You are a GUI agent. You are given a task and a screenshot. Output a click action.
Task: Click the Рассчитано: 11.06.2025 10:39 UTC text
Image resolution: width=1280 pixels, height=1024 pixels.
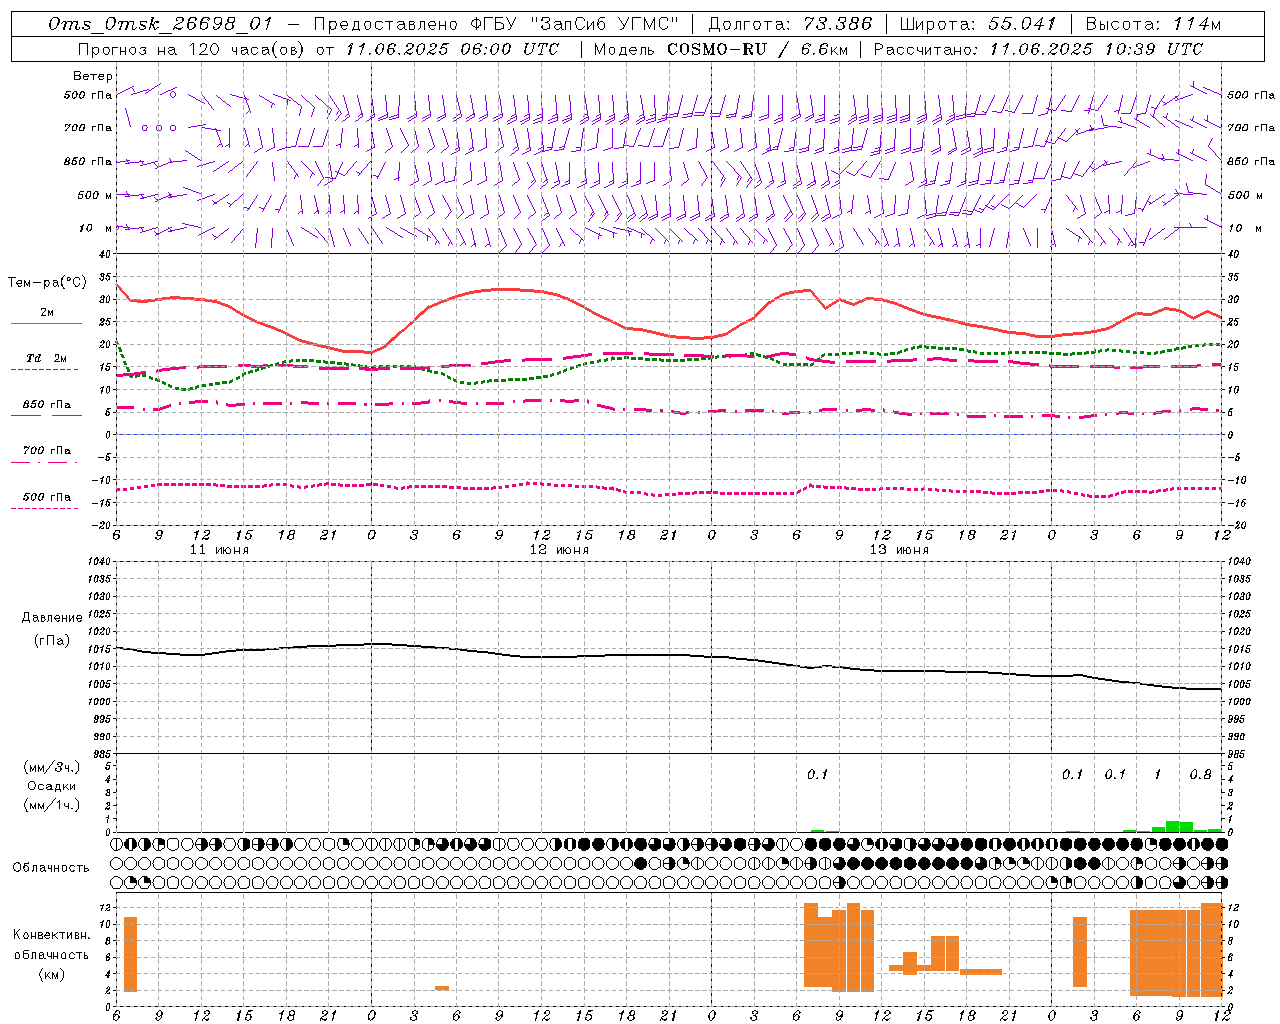[x=1038, y=49]
